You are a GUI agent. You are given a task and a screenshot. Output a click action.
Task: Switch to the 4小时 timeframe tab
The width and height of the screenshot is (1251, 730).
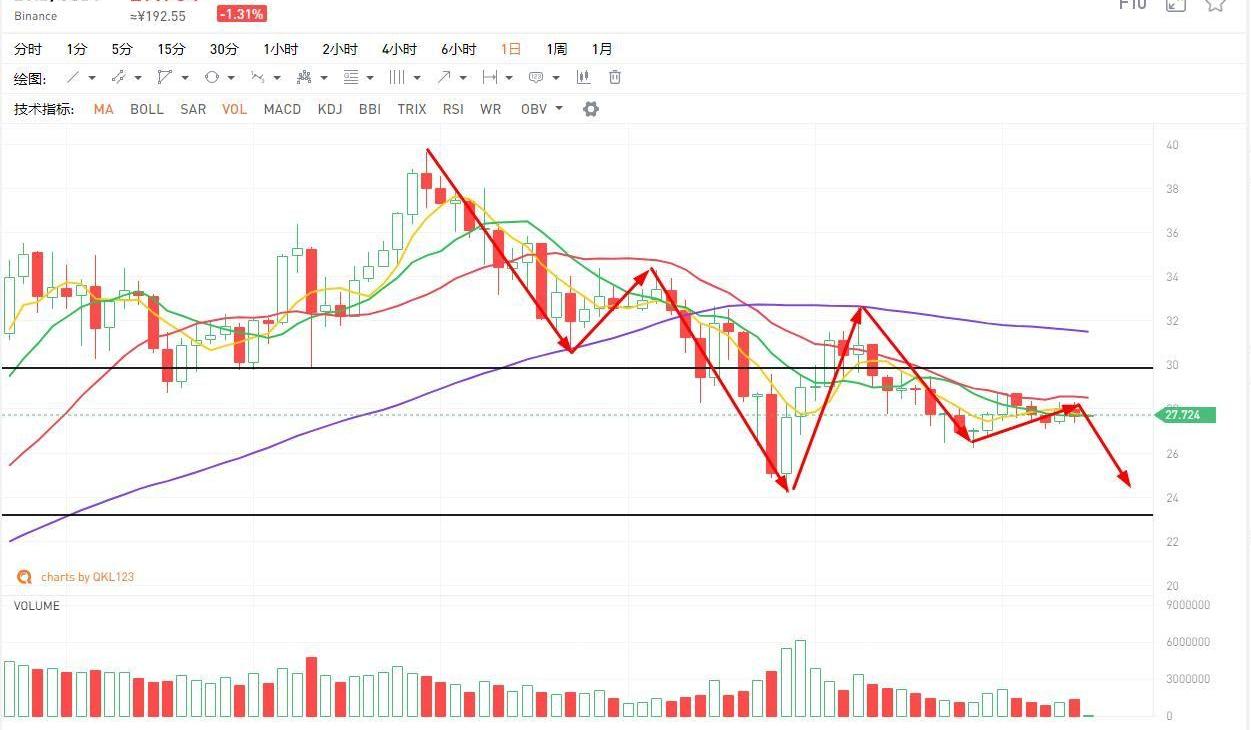(399, 49)
